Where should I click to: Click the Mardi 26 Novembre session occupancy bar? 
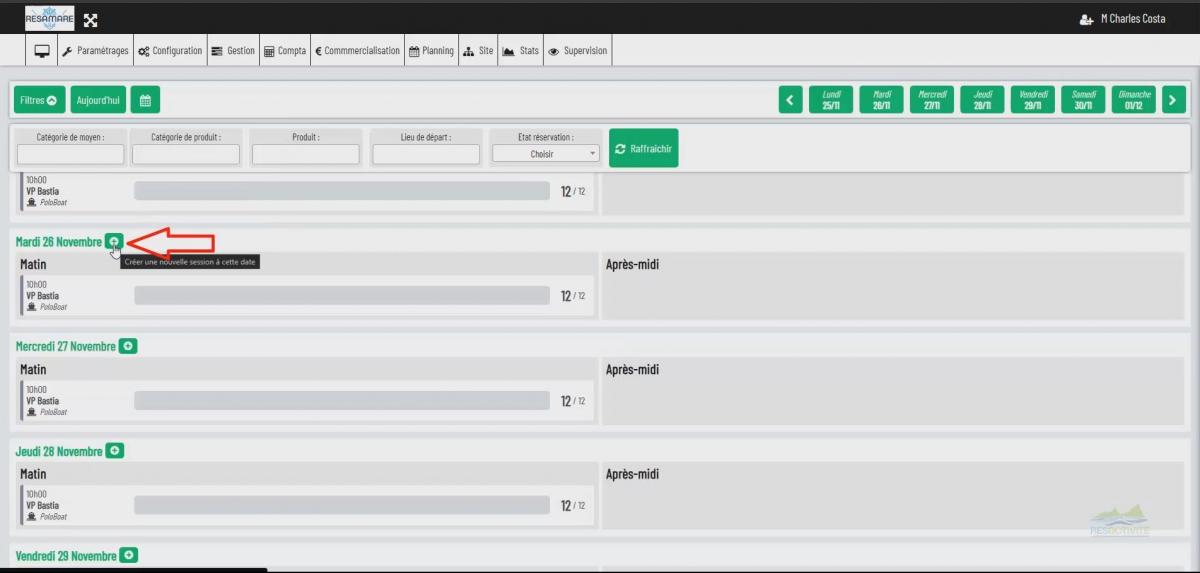click(x=342, y=296)
